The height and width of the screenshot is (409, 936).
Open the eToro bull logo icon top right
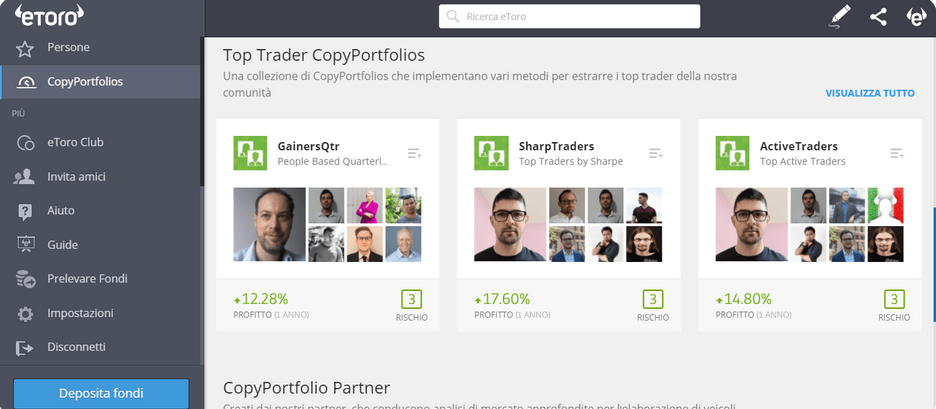tap(916, 16)
